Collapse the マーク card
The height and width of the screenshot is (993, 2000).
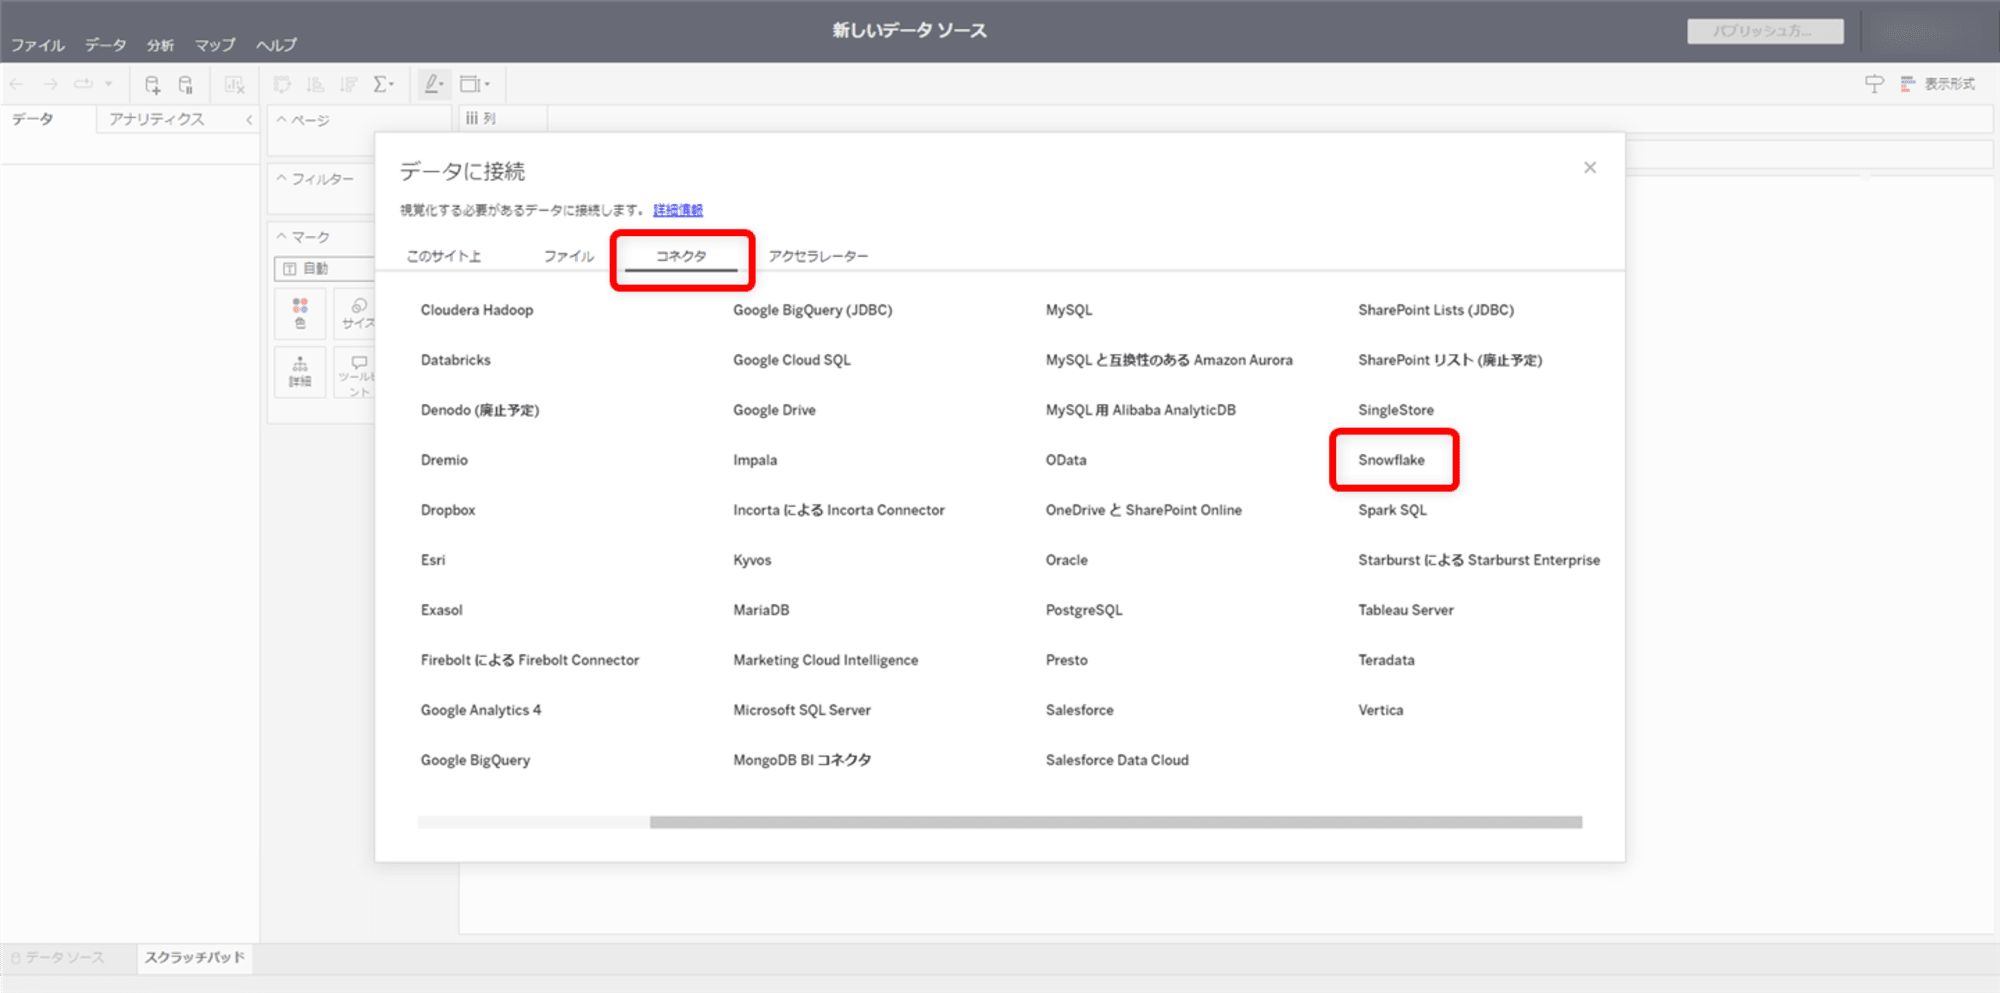282,237
